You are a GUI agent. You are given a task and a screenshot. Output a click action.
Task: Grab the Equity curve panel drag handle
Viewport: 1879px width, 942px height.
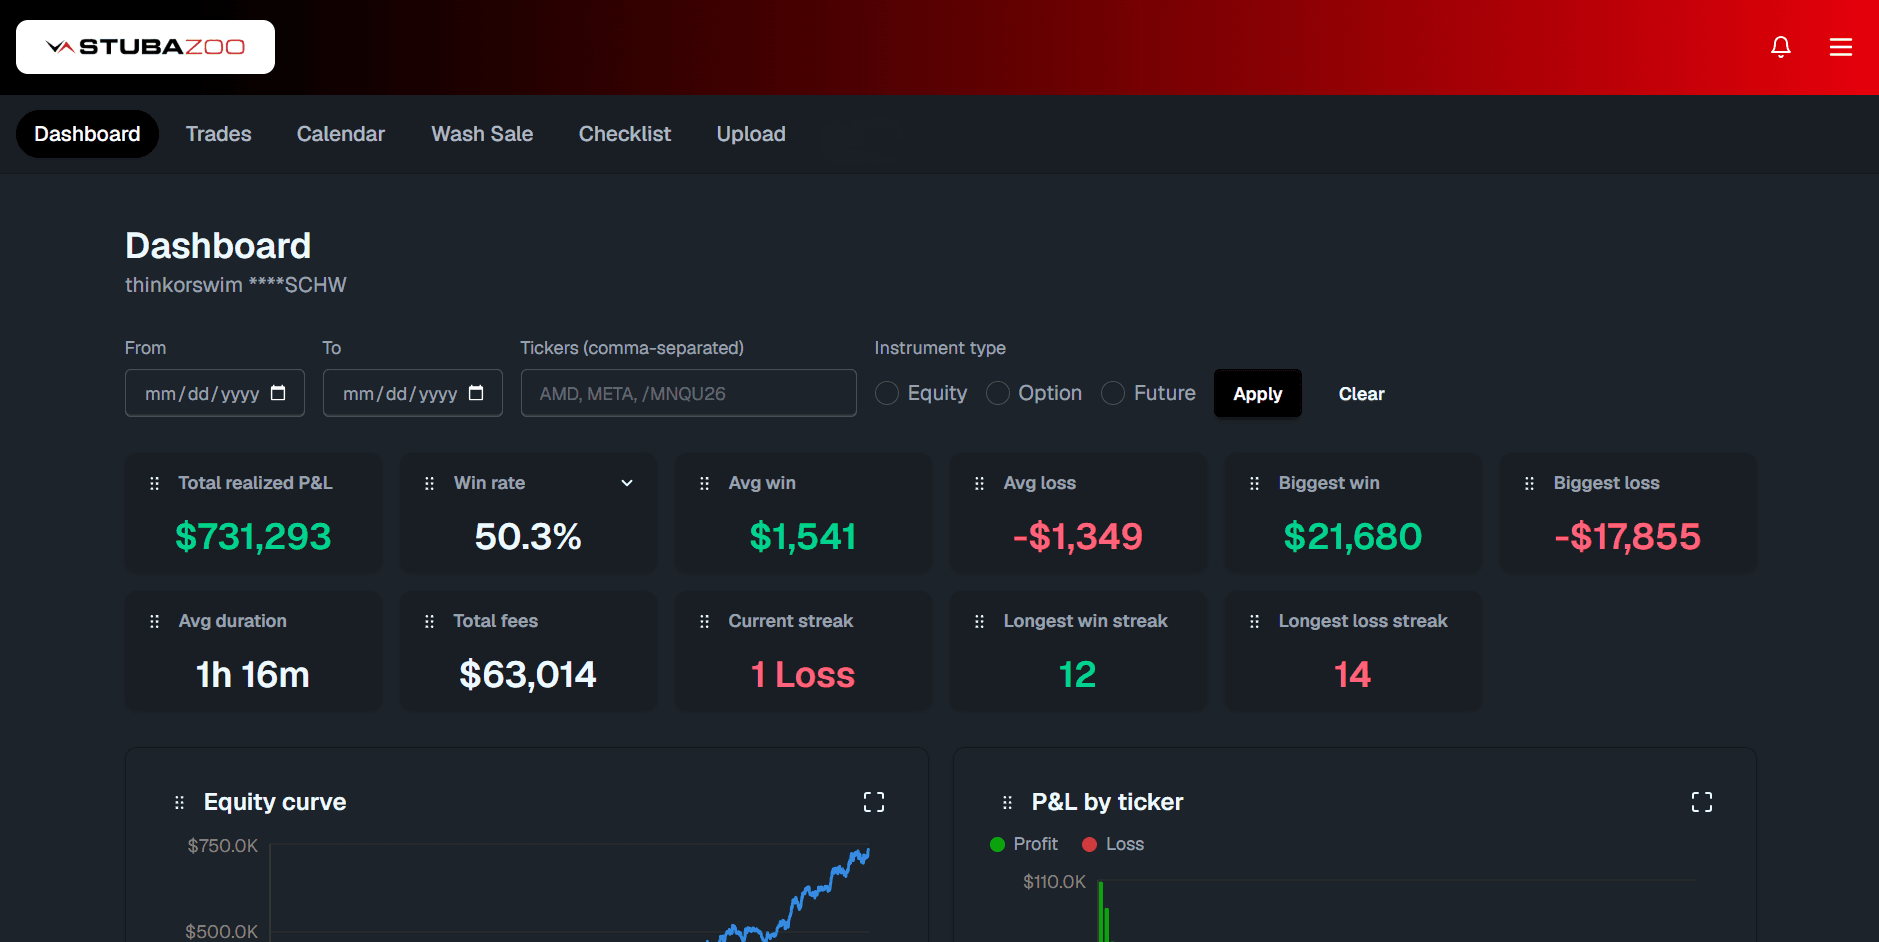coord(179,802)
